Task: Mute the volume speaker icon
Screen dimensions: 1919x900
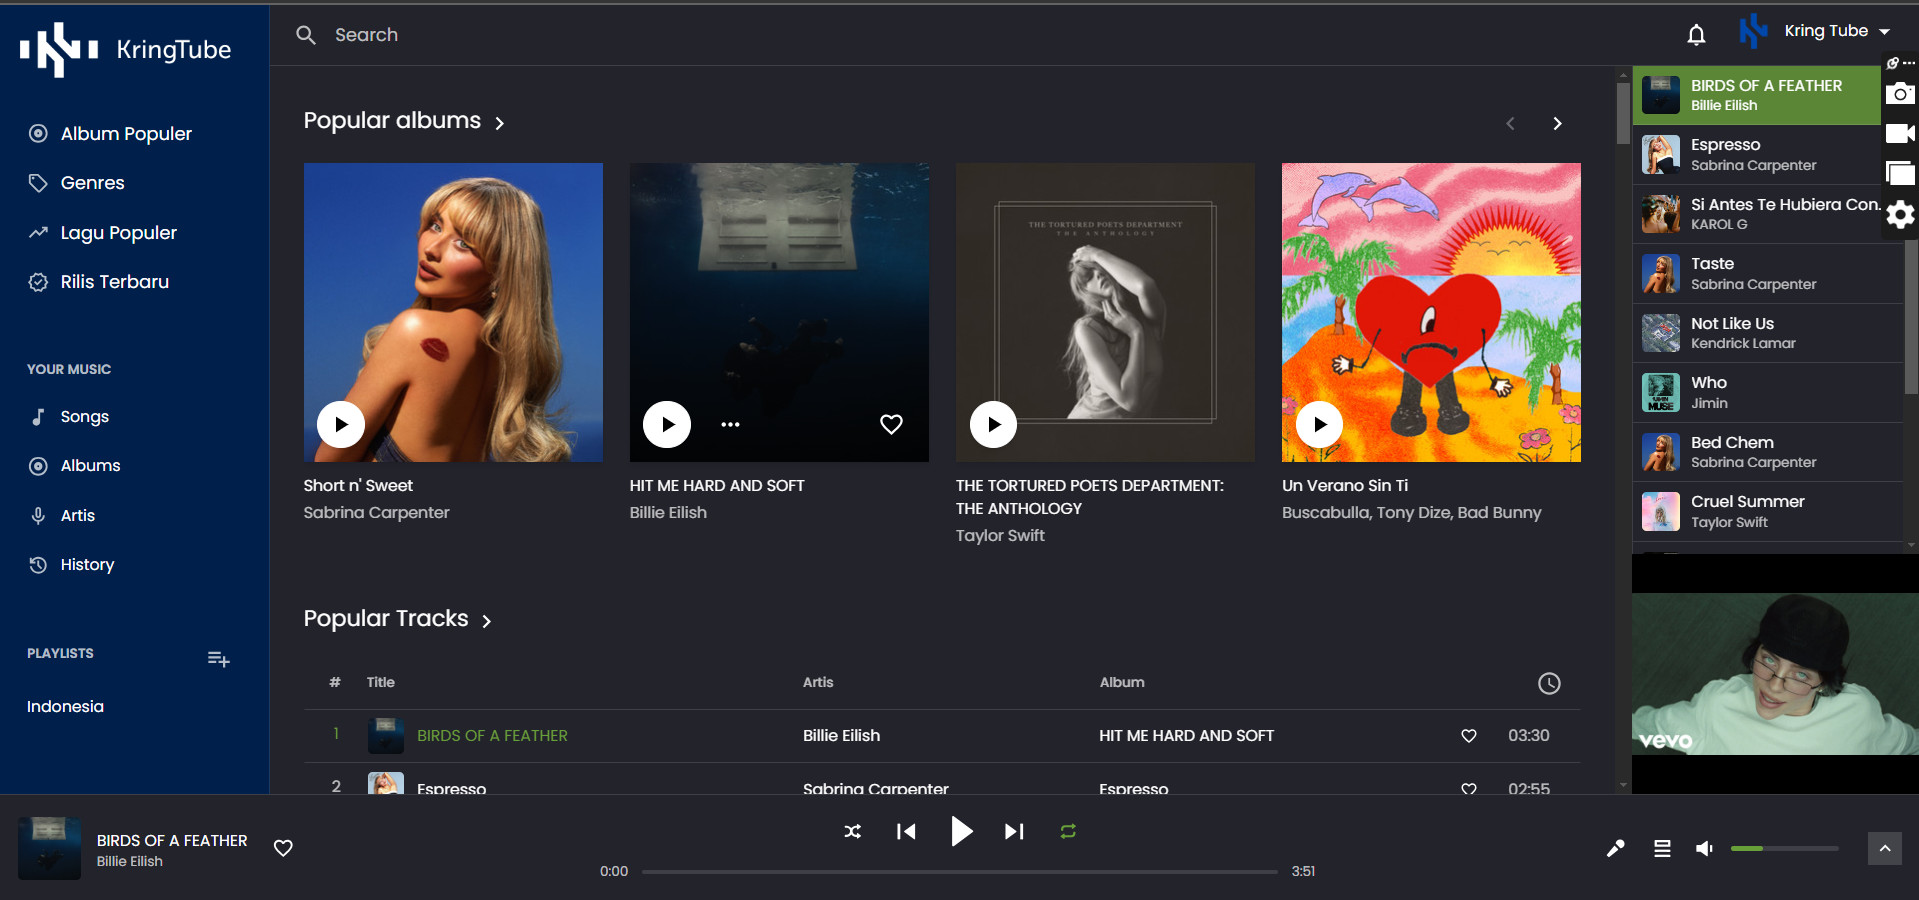Action: coord(1705,848)
